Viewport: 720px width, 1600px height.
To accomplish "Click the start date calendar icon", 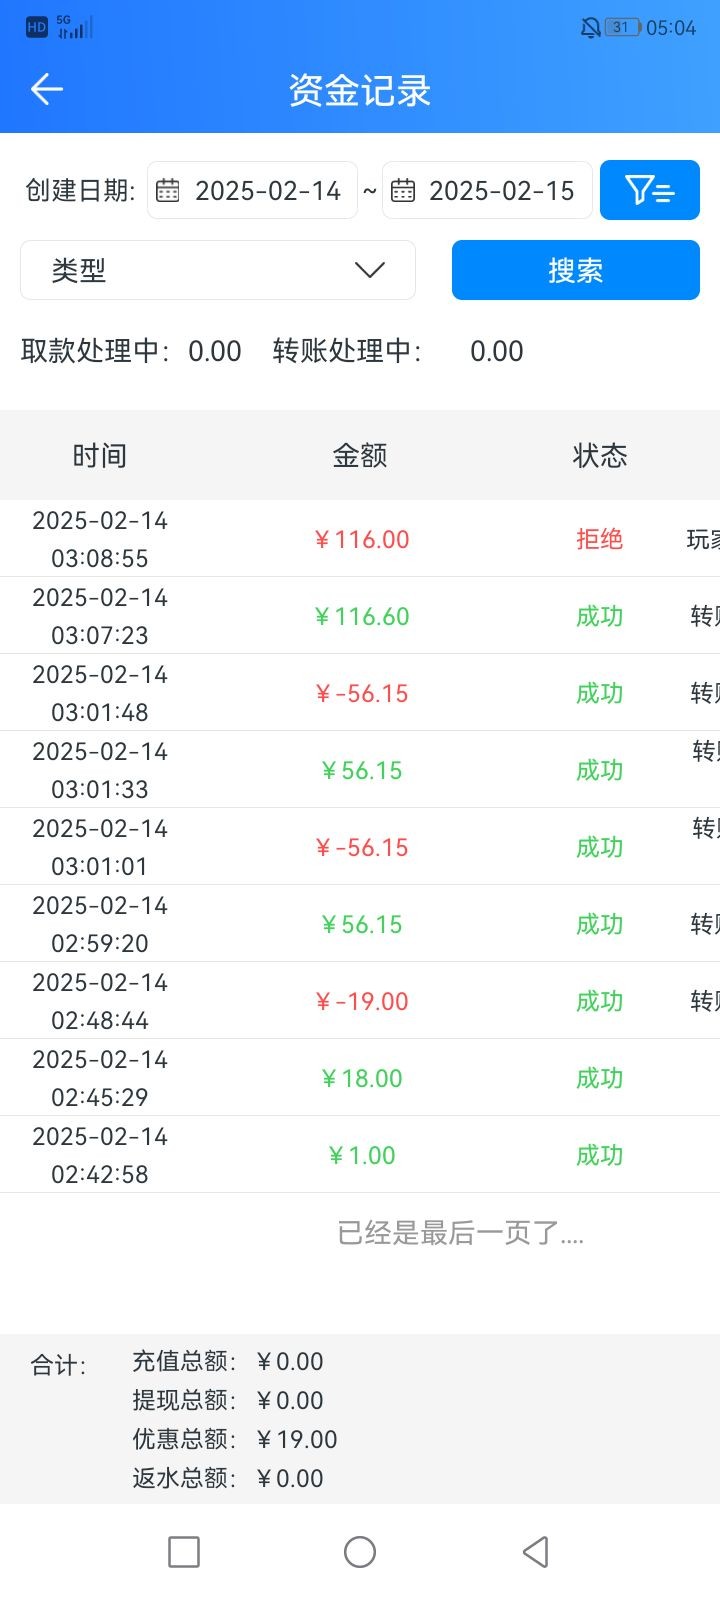I will tap(168, 190).
